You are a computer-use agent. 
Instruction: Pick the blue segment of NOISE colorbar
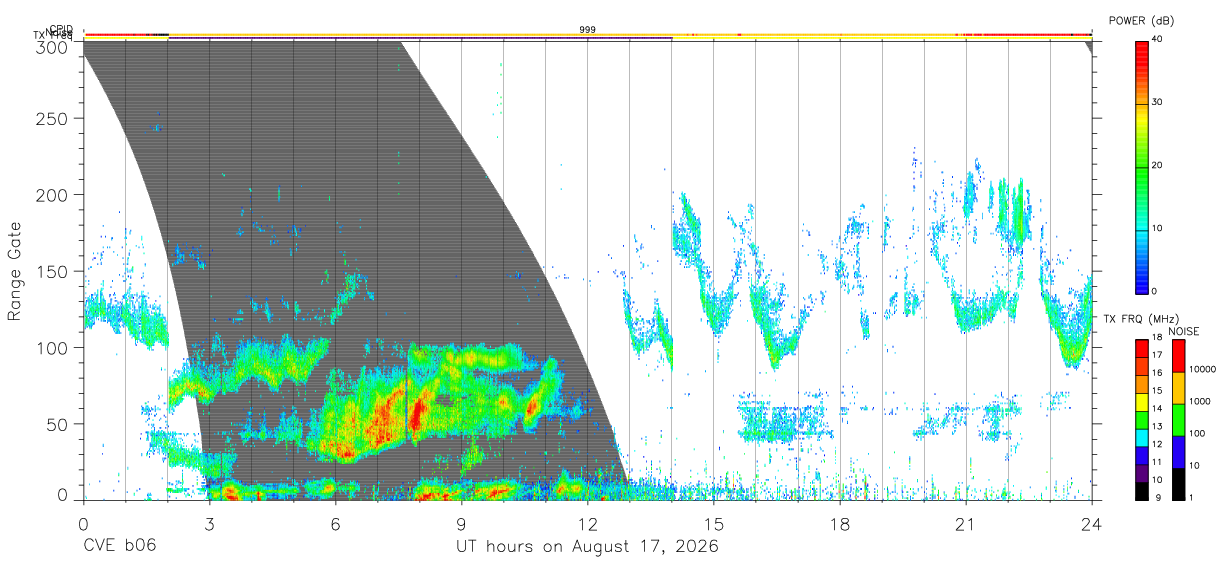1179,452
